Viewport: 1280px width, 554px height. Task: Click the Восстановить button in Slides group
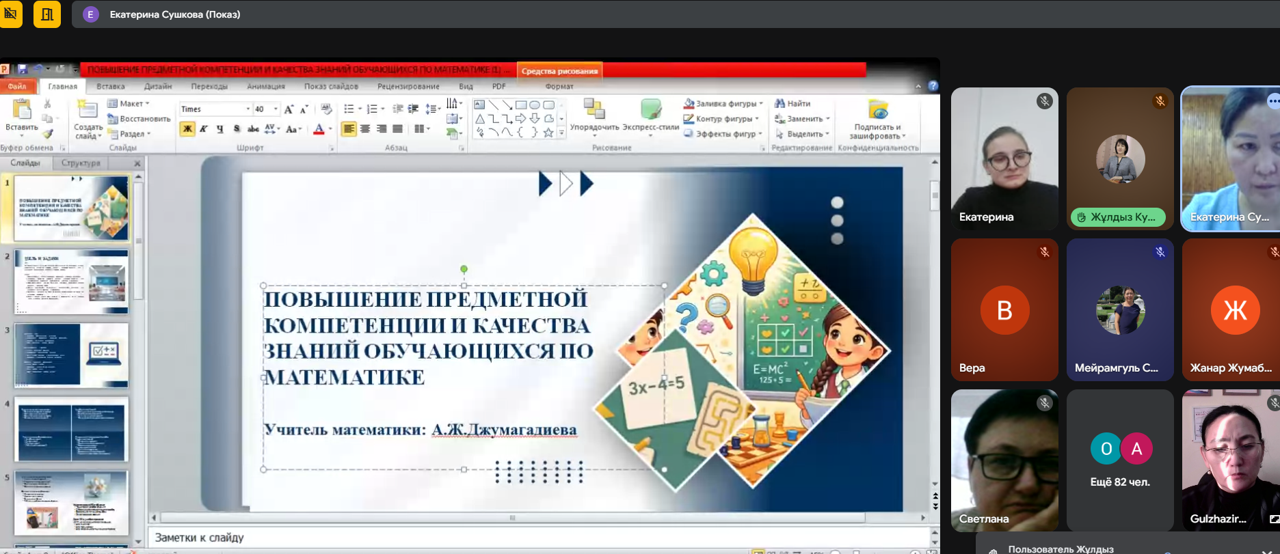pos(139,119)
